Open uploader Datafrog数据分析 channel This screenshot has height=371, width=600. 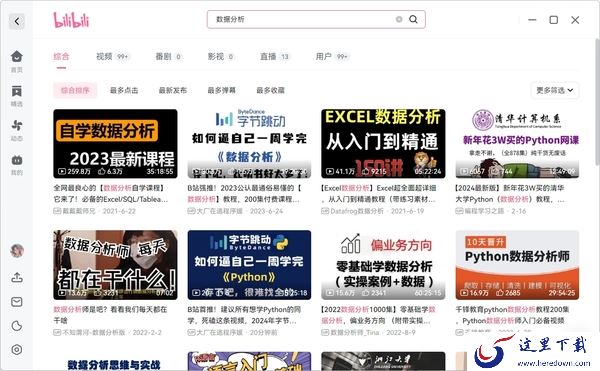pos(357,211)
